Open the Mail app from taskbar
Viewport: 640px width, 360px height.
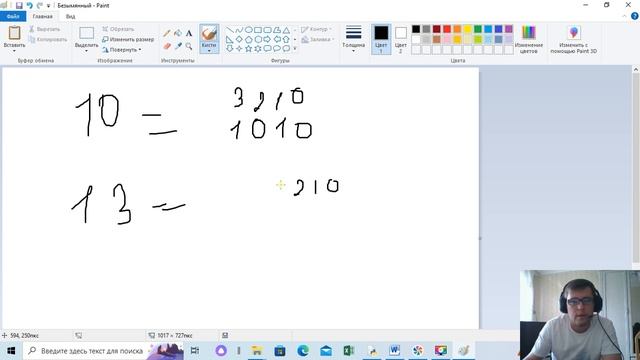[326, 351]
